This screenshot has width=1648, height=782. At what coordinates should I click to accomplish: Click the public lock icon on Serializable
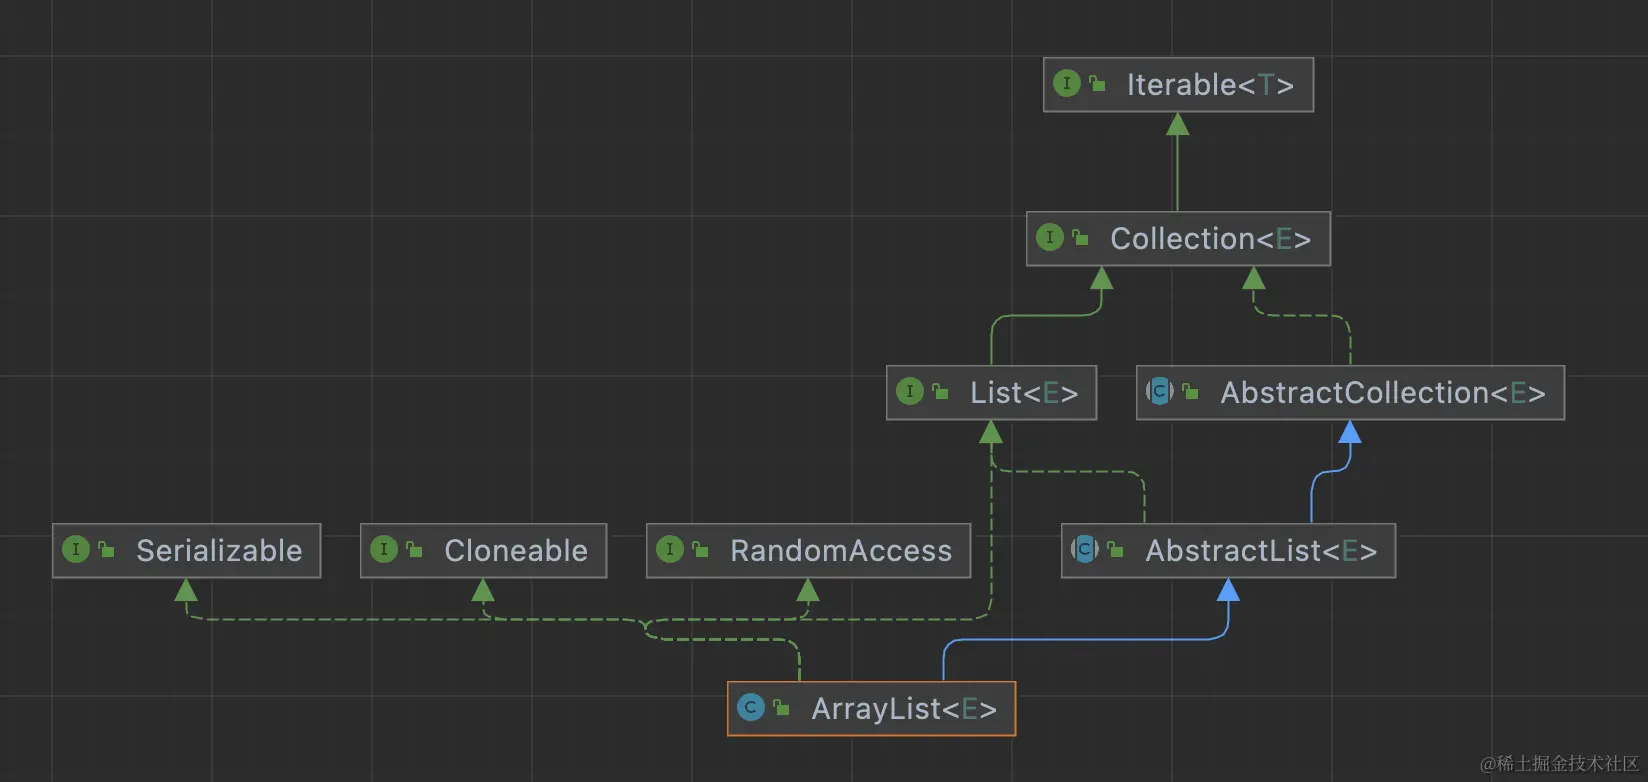(x=107, y=550)
